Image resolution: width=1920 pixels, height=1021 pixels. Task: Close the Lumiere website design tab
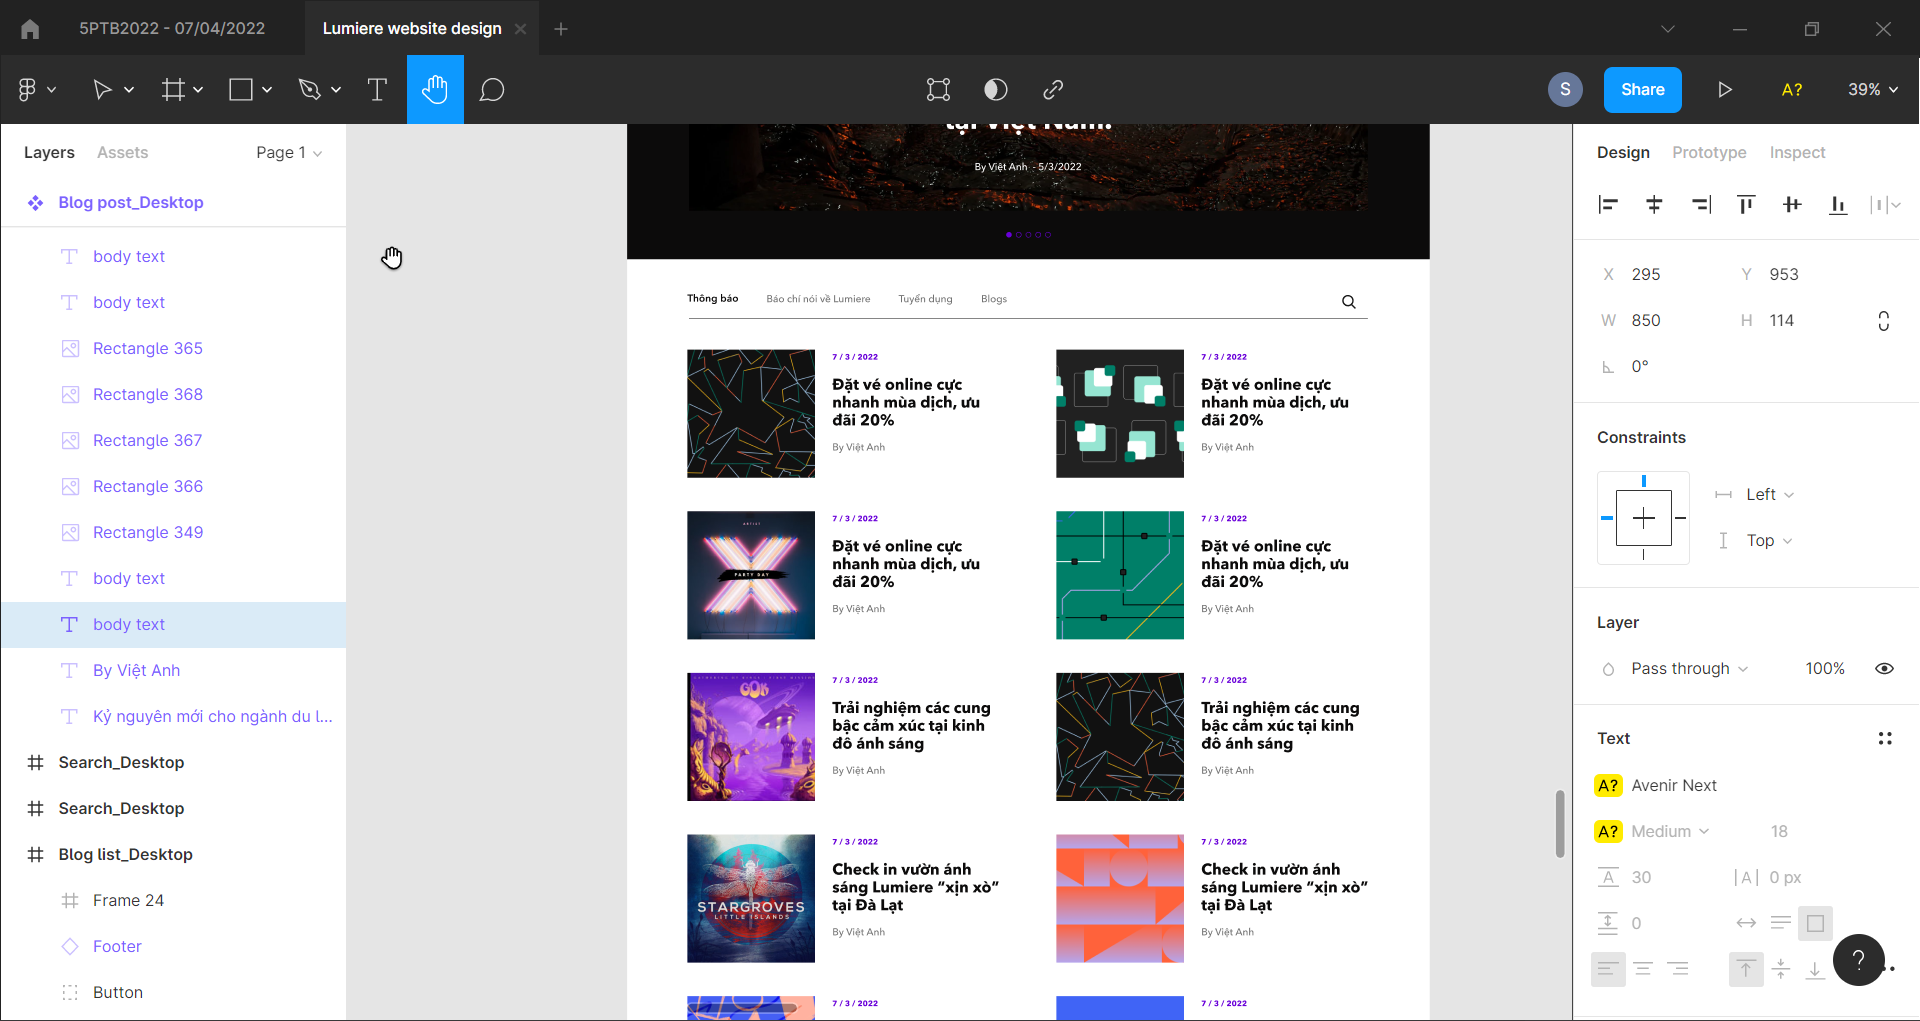coord(520,29)
